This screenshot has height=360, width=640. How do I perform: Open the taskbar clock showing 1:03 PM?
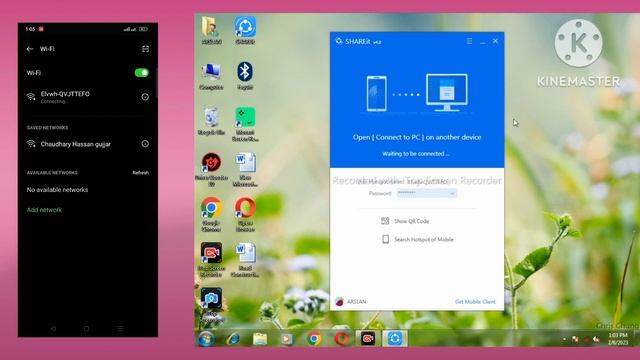[618, 339]
